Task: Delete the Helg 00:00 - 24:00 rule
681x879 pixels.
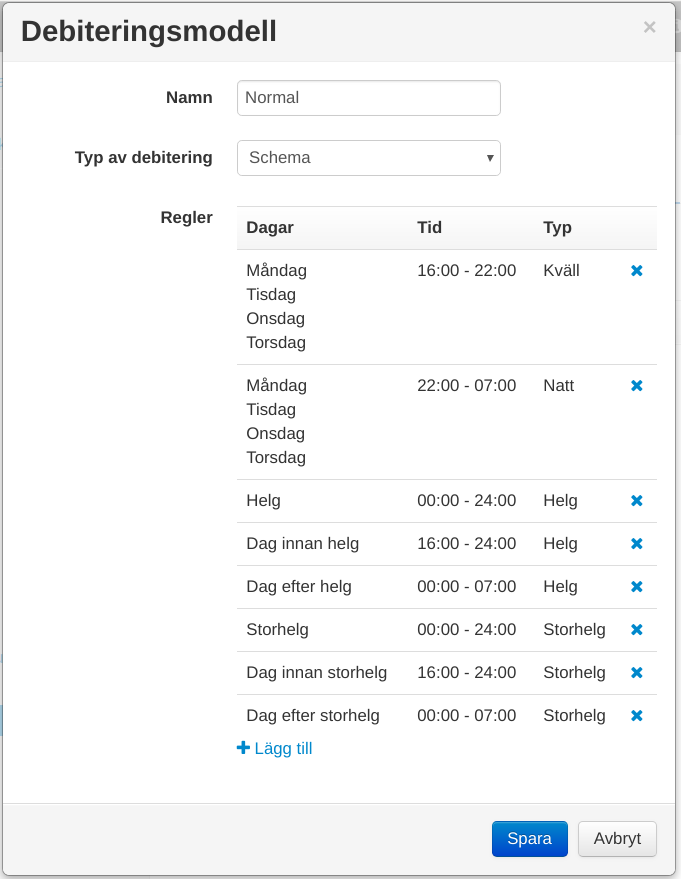Action: (x=636, y=501)
